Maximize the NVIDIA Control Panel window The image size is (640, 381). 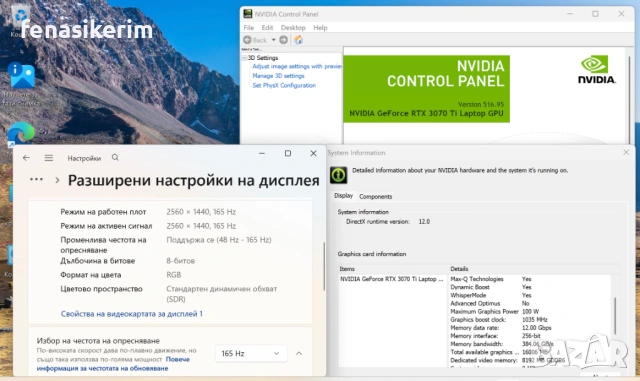point(596,14)
